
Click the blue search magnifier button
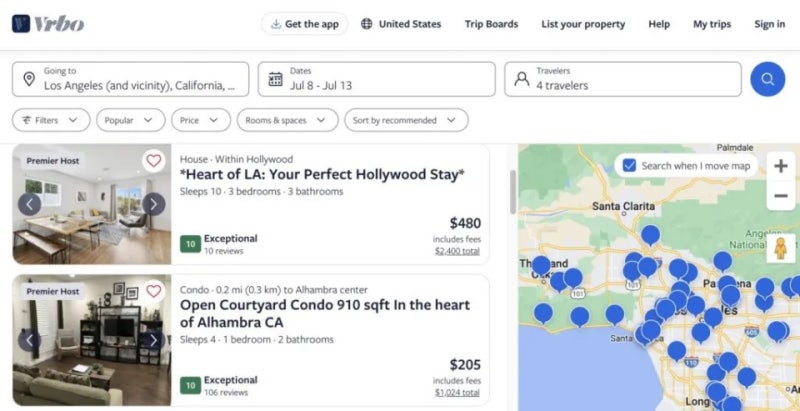coord(767,79)
